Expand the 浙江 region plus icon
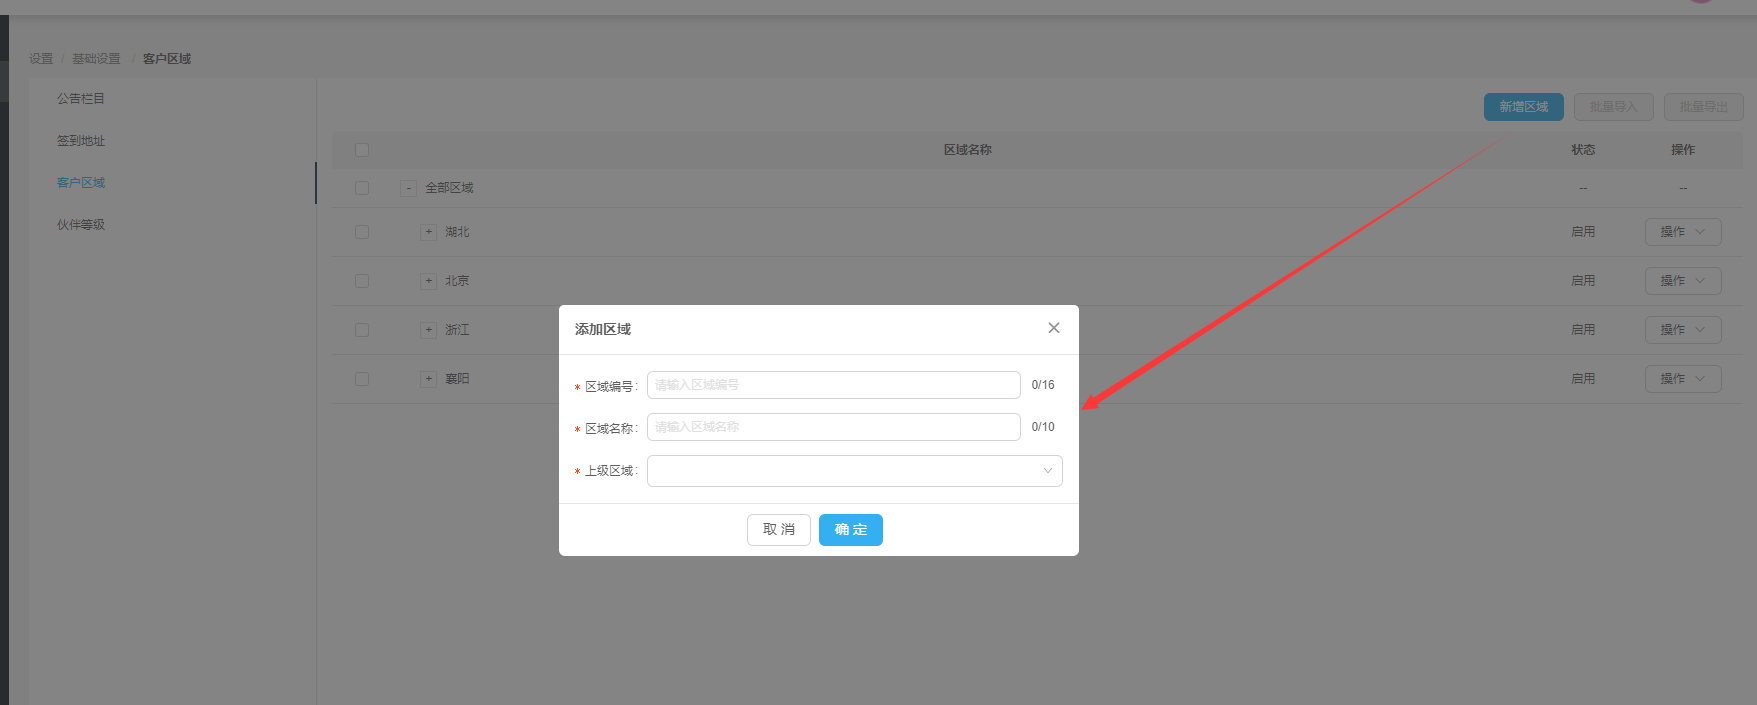Viewport: 1757px width, 705px height. [x=428, y=330]
